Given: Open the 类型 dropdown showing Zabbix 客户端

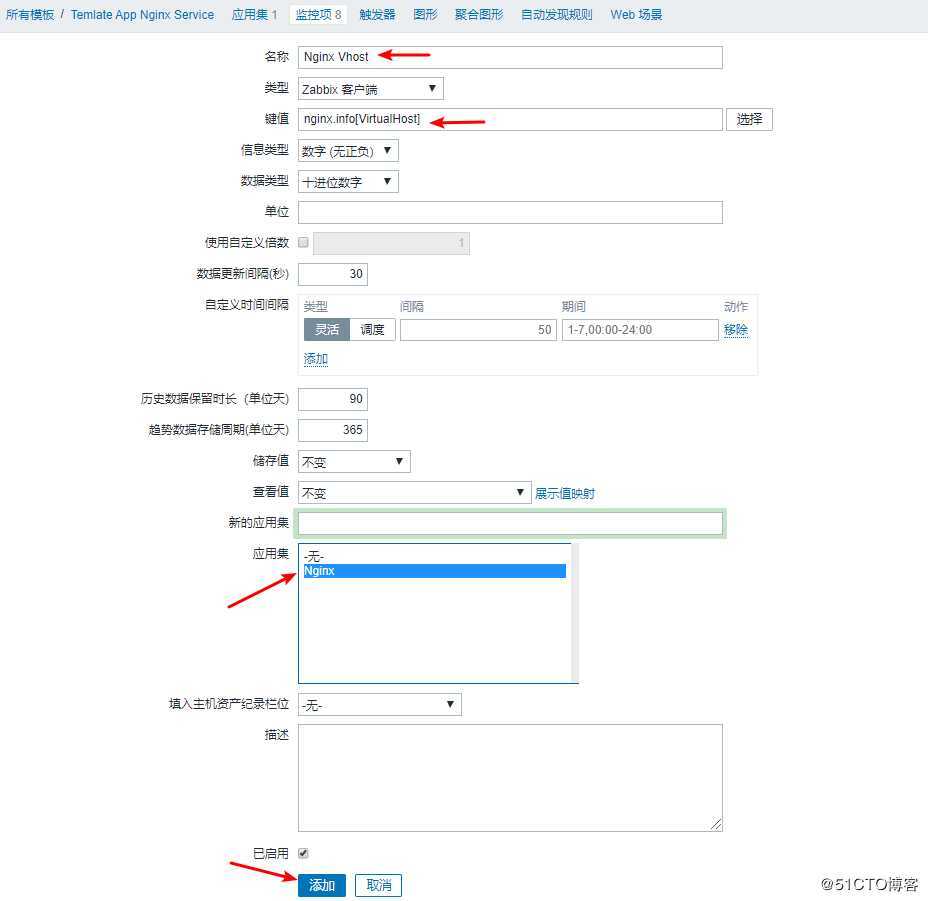Looking at the screenshot, I should click(370, 88).
